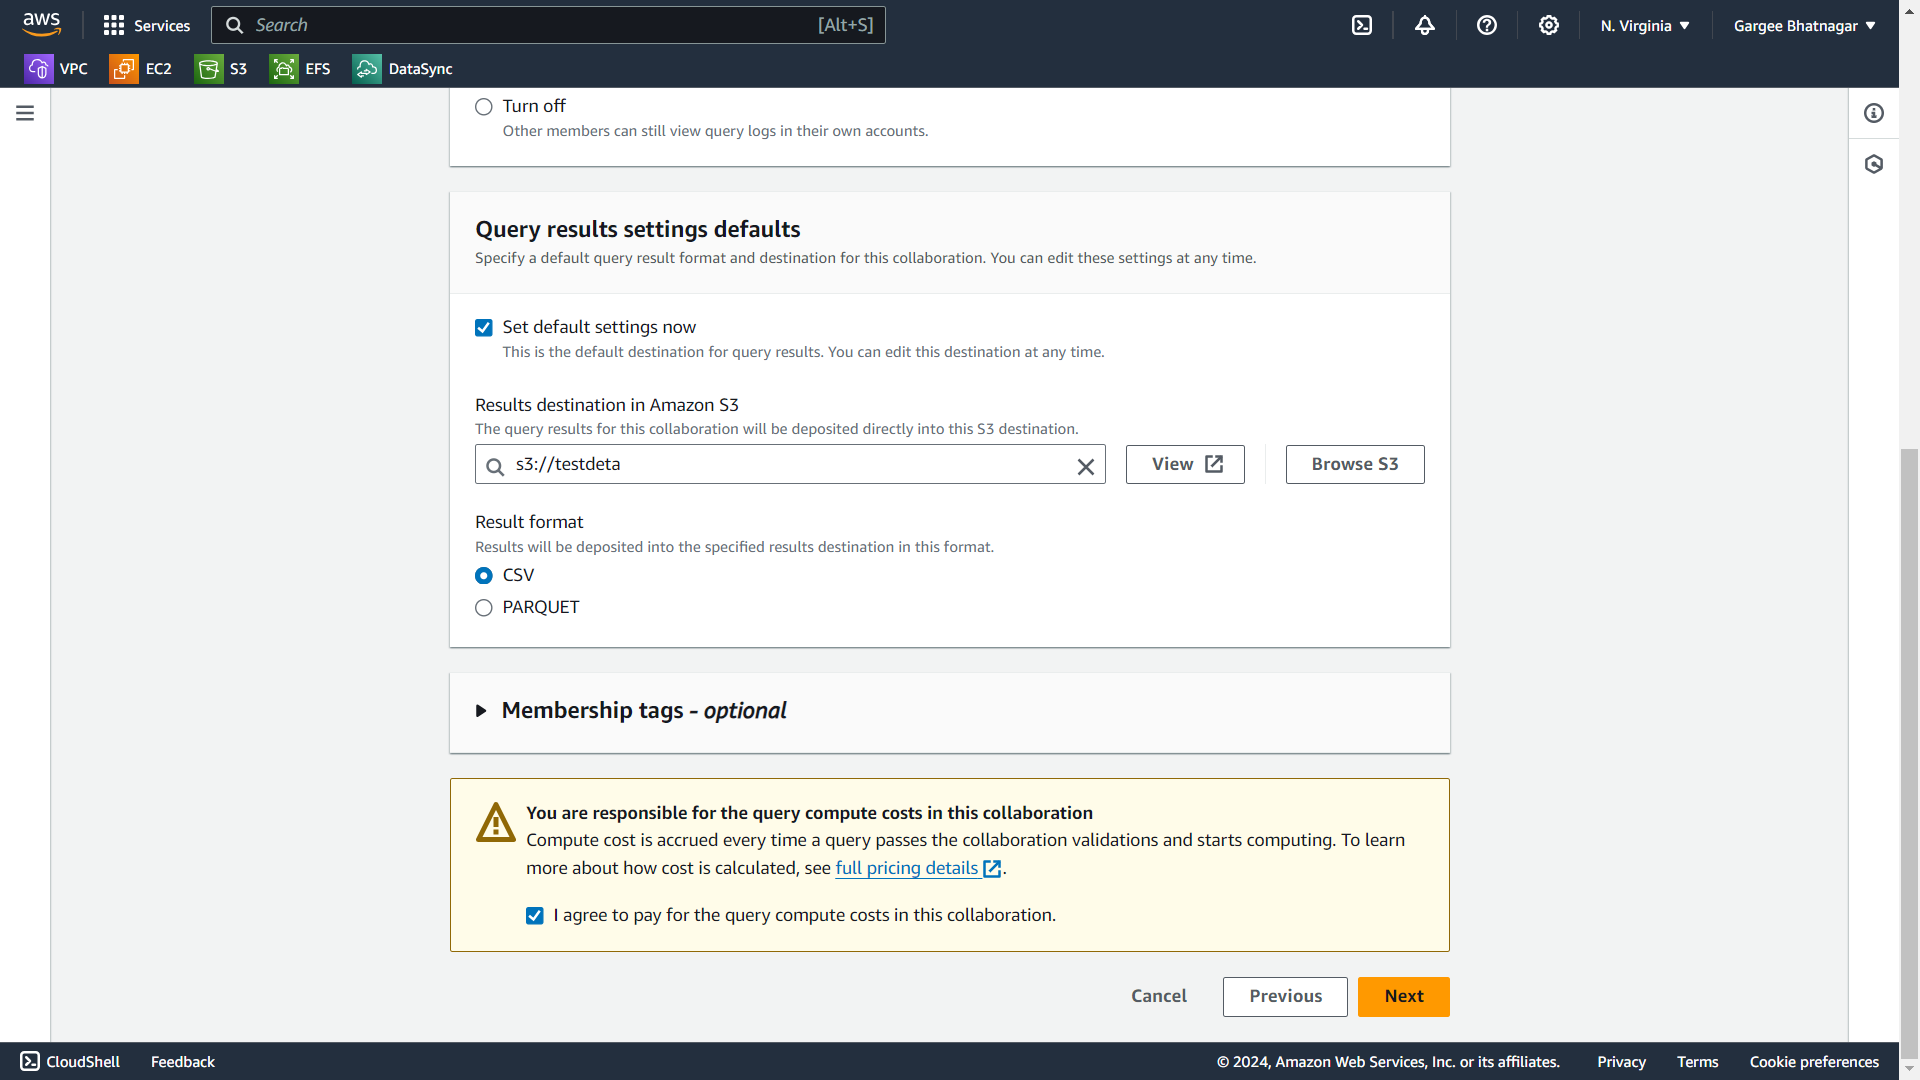Select PARQUET result format

pyautogui.click(x=484, y=608)
